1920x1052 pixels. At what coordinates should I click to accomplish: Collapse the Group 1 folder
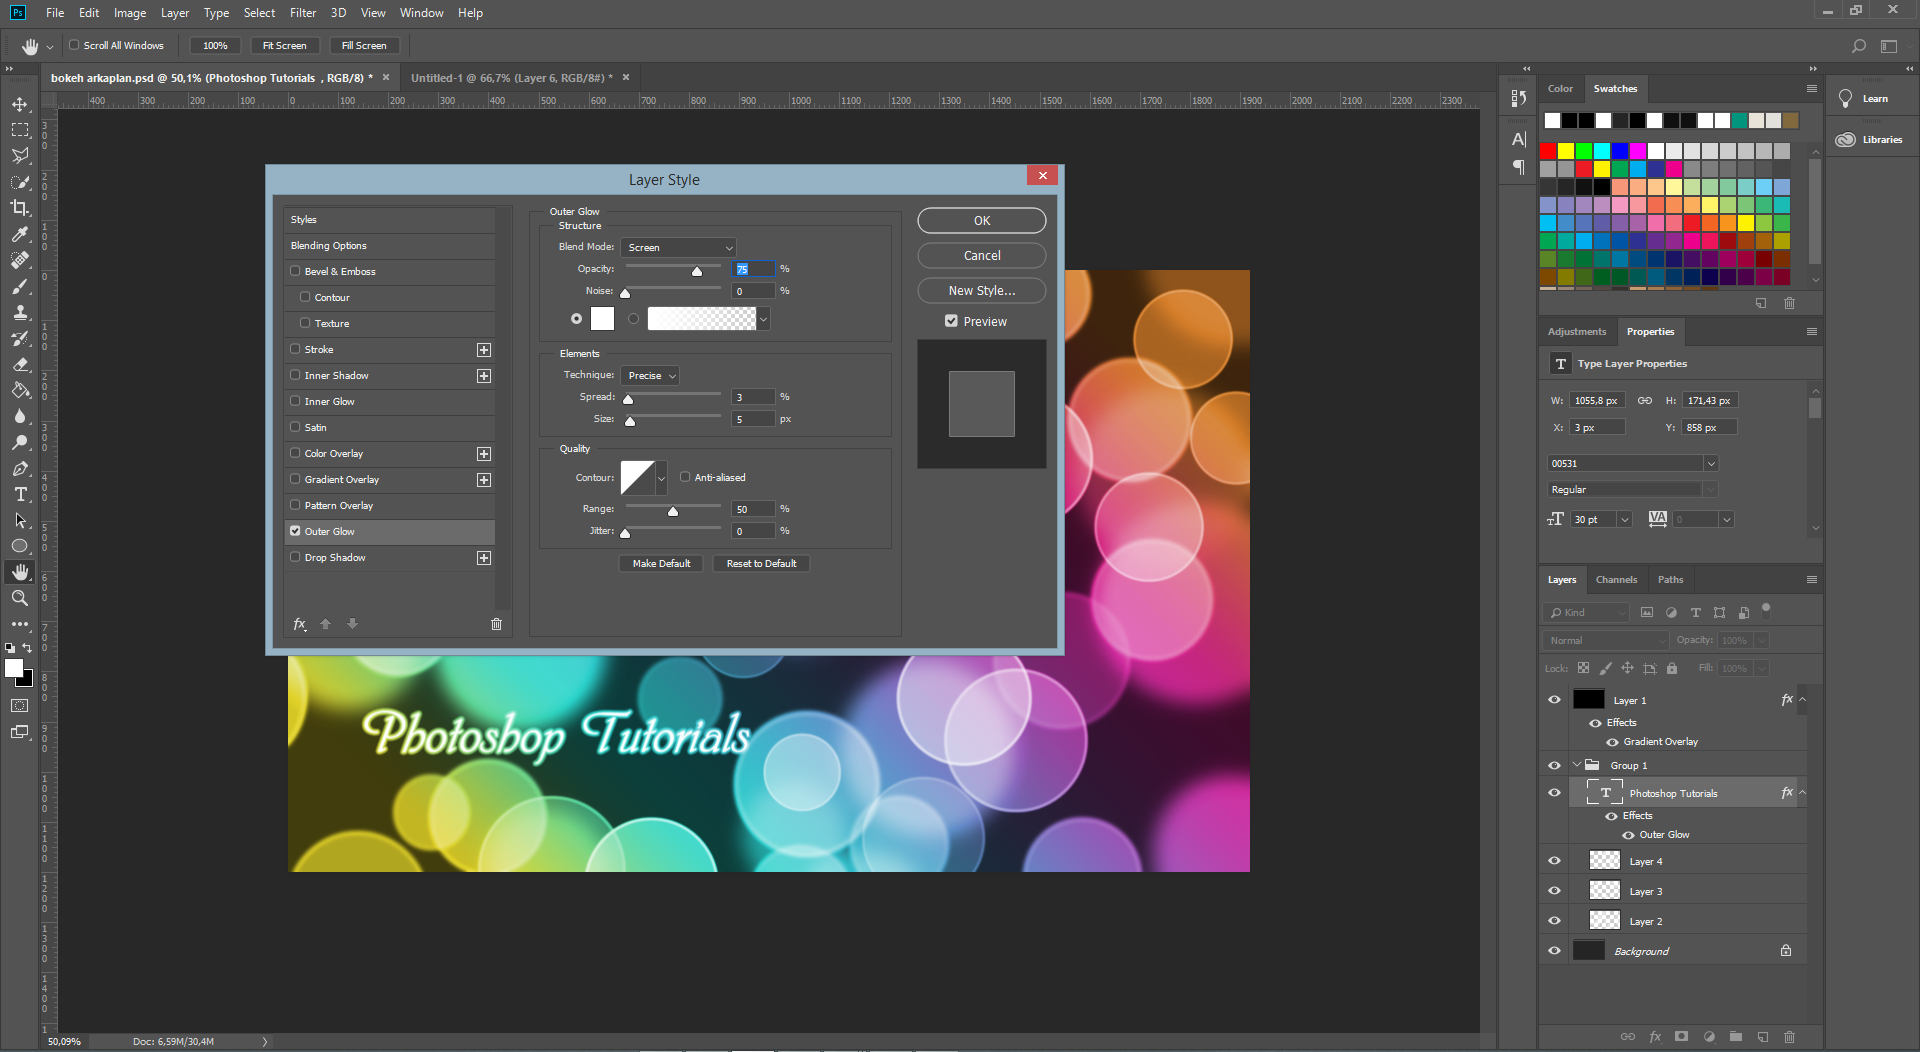coord(1577,765)
